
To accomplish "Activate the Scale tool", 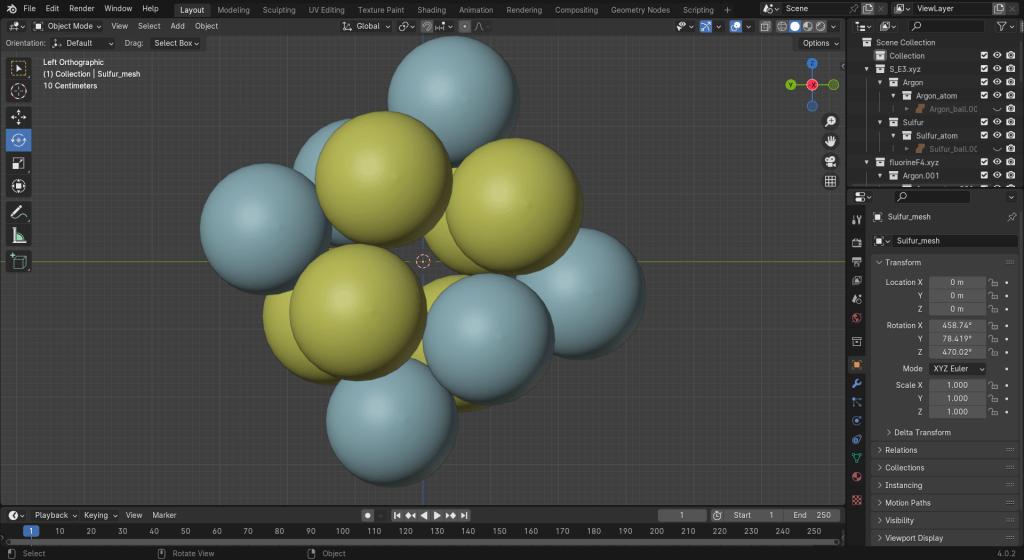I will (x=19, y=163).
